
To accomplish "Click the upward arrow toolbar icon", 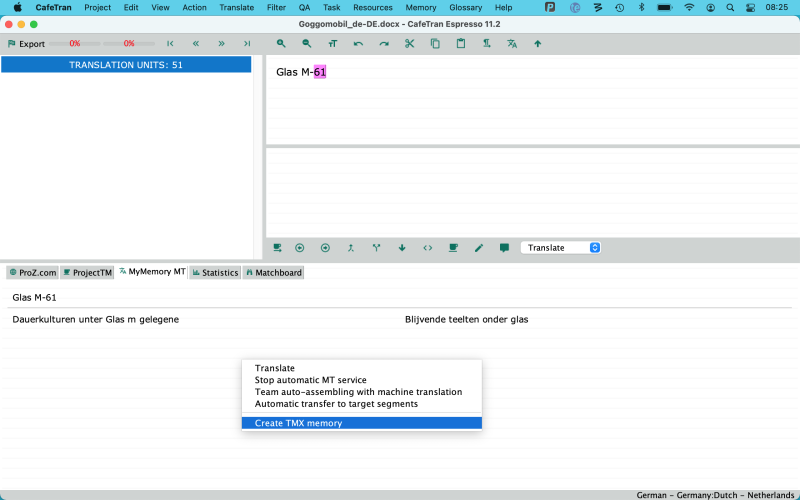I will pyautogui.click(x=538, y=44).
